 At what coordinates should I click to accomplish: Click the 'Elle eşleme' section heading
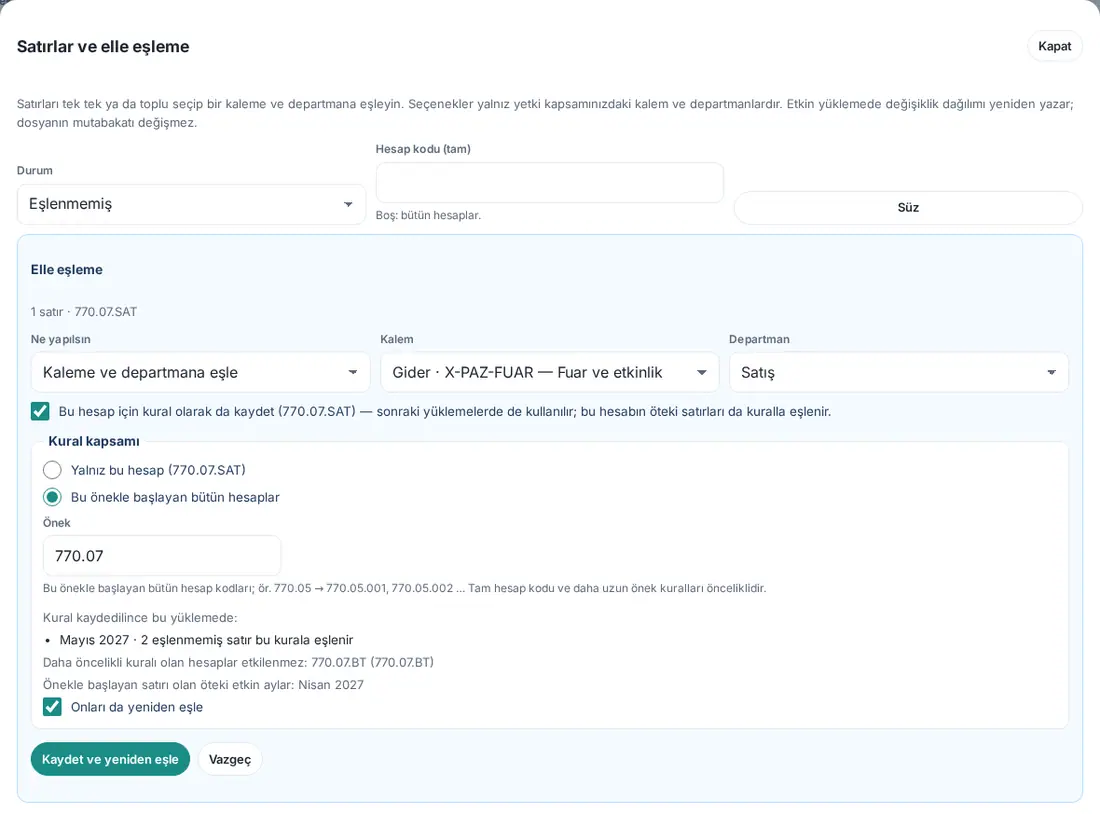click(x=67, y=269)
